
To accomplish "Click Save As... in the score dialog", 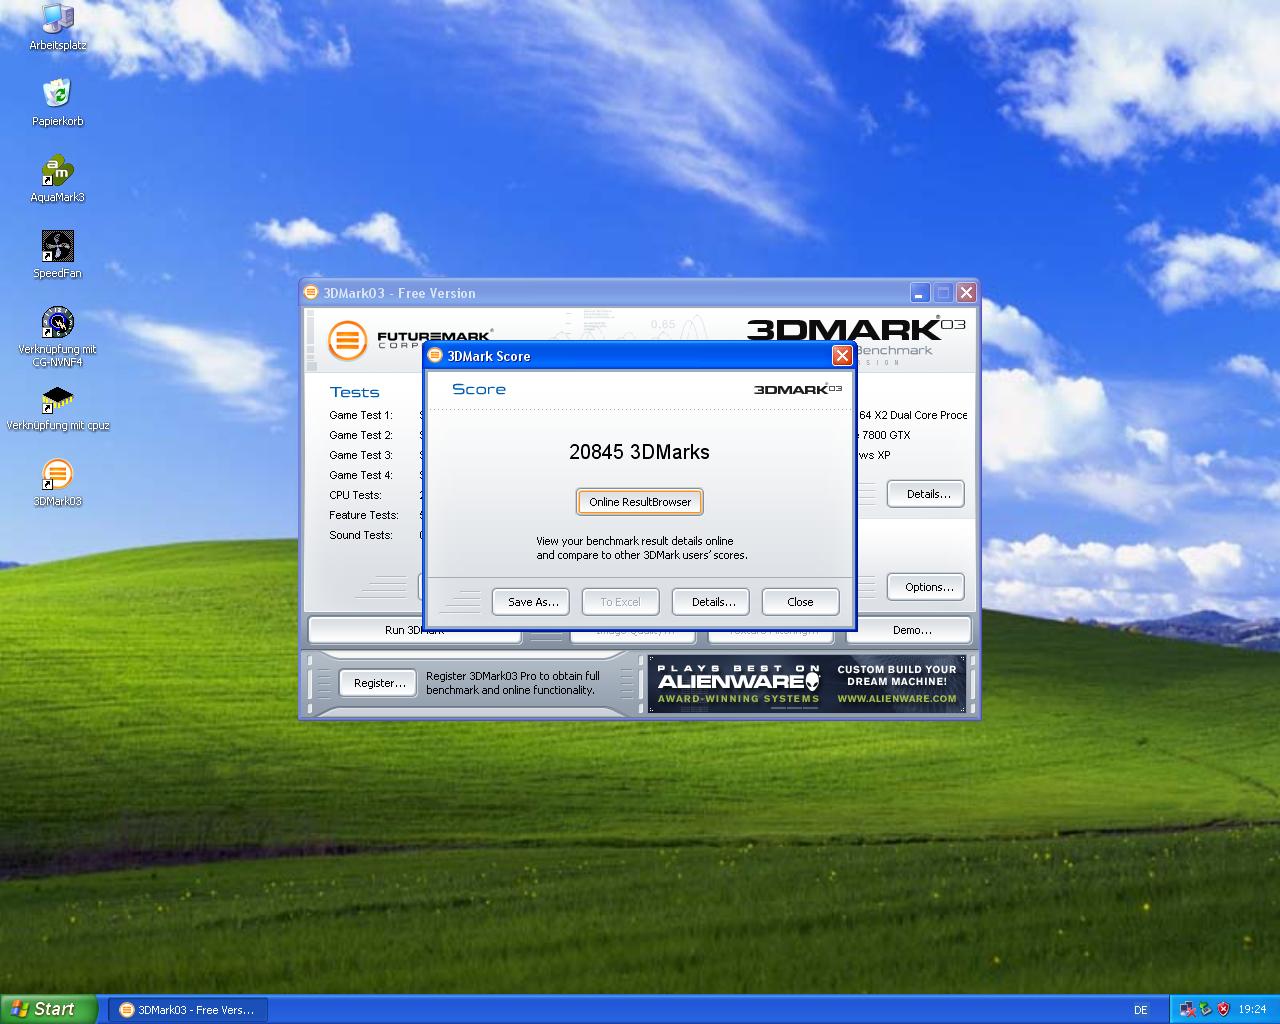I will click(531, 602).
